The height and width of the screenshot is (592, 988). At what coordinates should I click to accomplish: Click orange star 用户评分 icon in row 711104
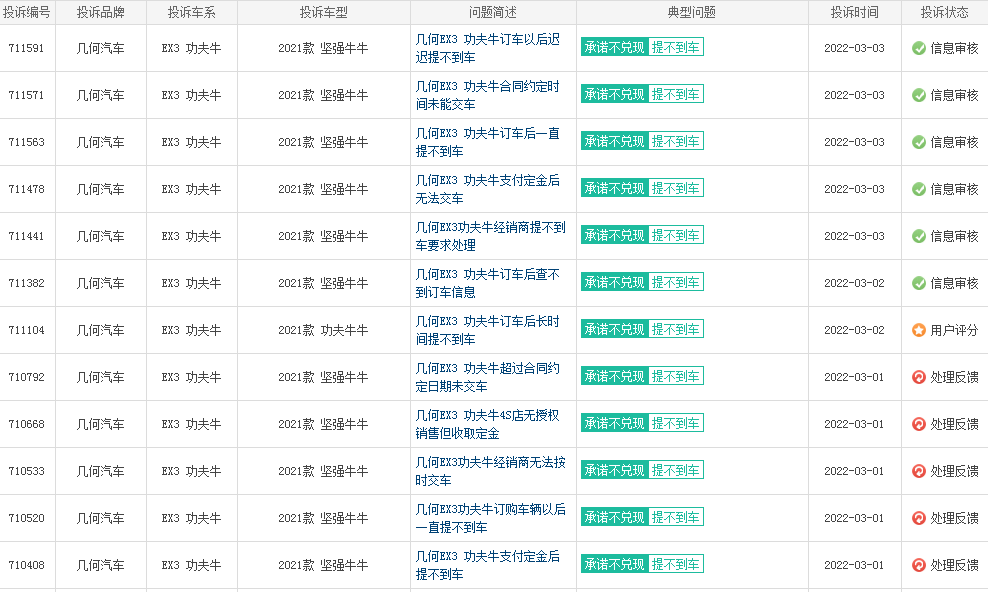pyautogui.click(x=918, y=330)
